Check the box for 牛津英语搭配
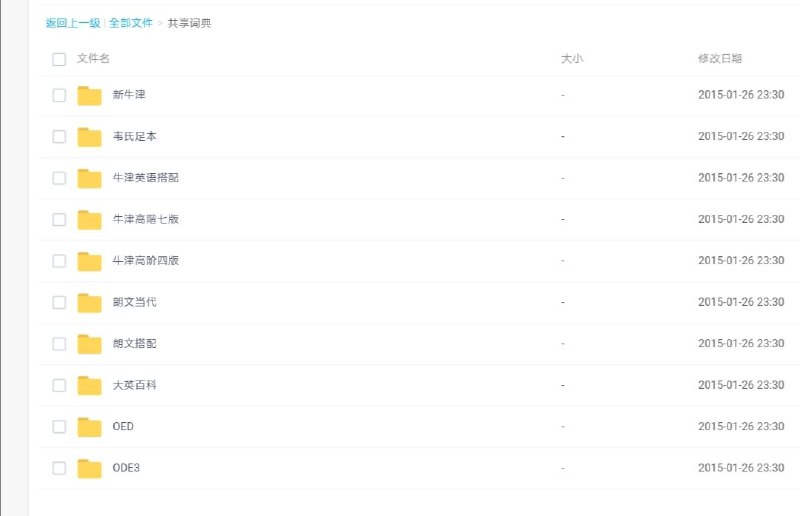800x516 pixels. point(59,178)
